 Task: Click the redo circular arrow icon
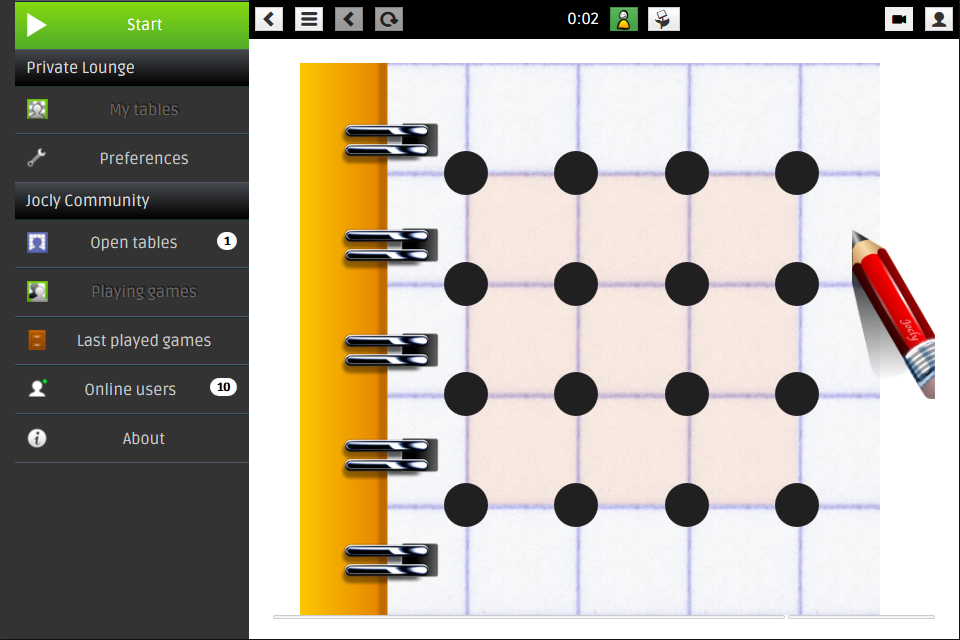[x=388, y=19]
